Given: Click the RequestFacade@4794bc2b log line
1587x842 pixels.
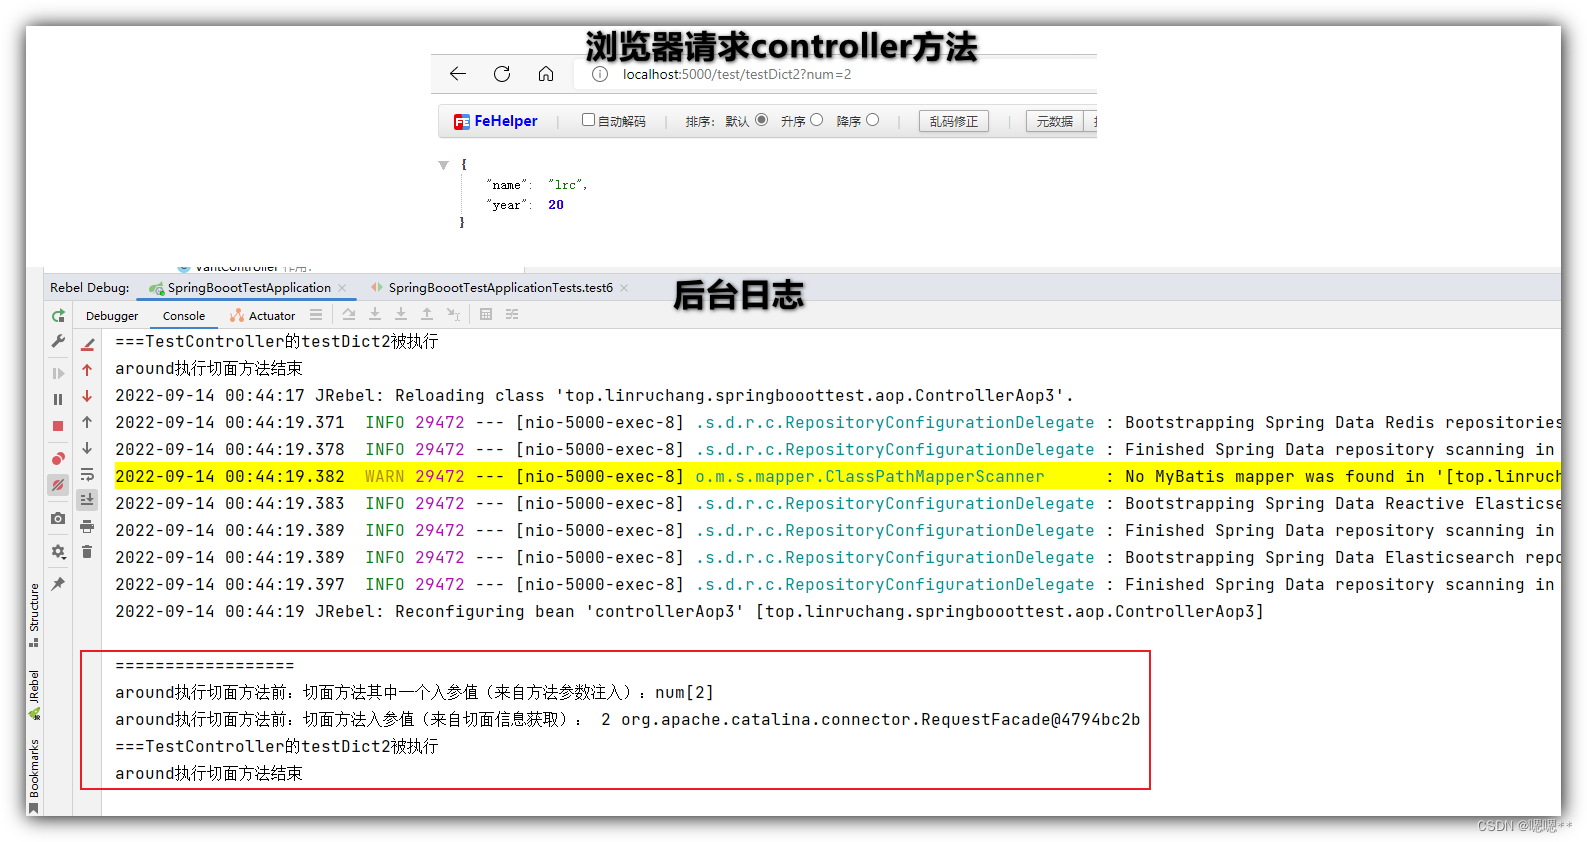Looking at the screenshot, I should 627,720.
